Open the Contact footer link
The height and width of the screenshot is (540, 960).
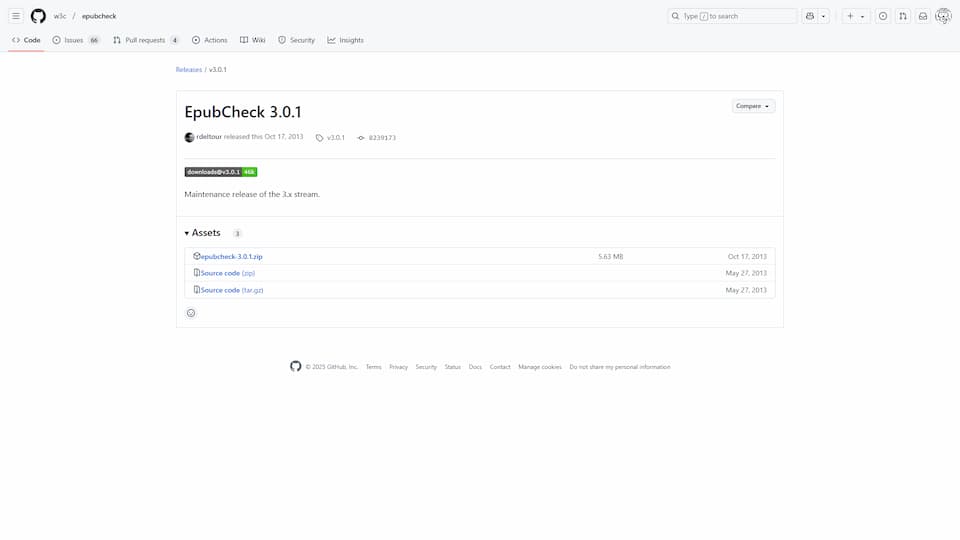[500, 367]
